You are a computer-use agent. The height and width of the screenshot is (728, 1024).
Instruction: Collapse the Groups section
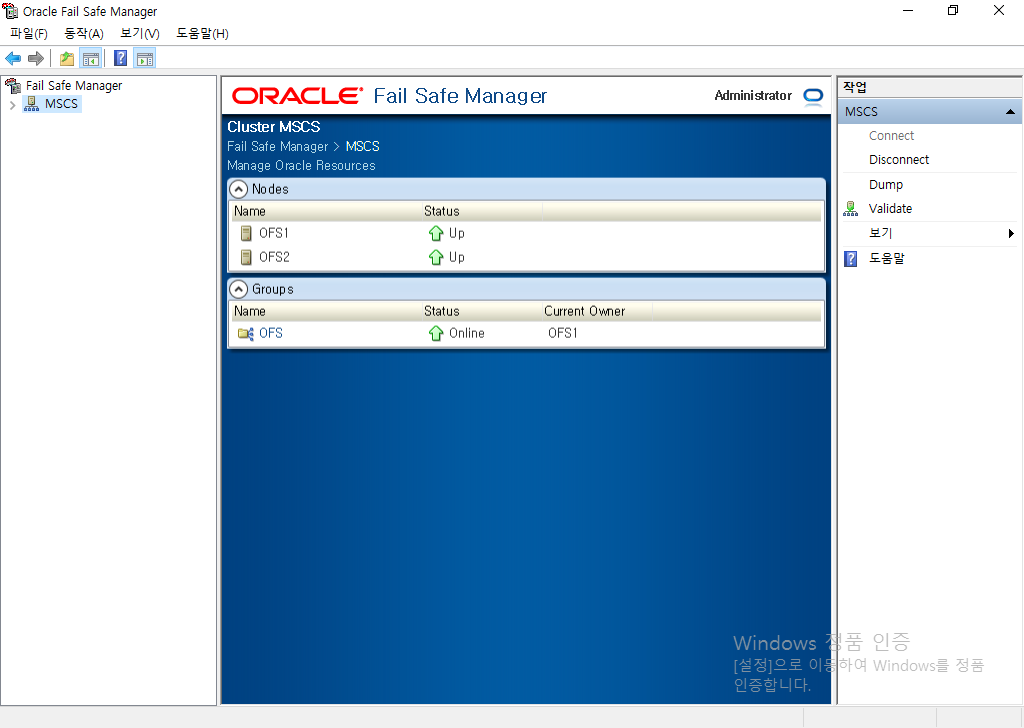point(239,289)
